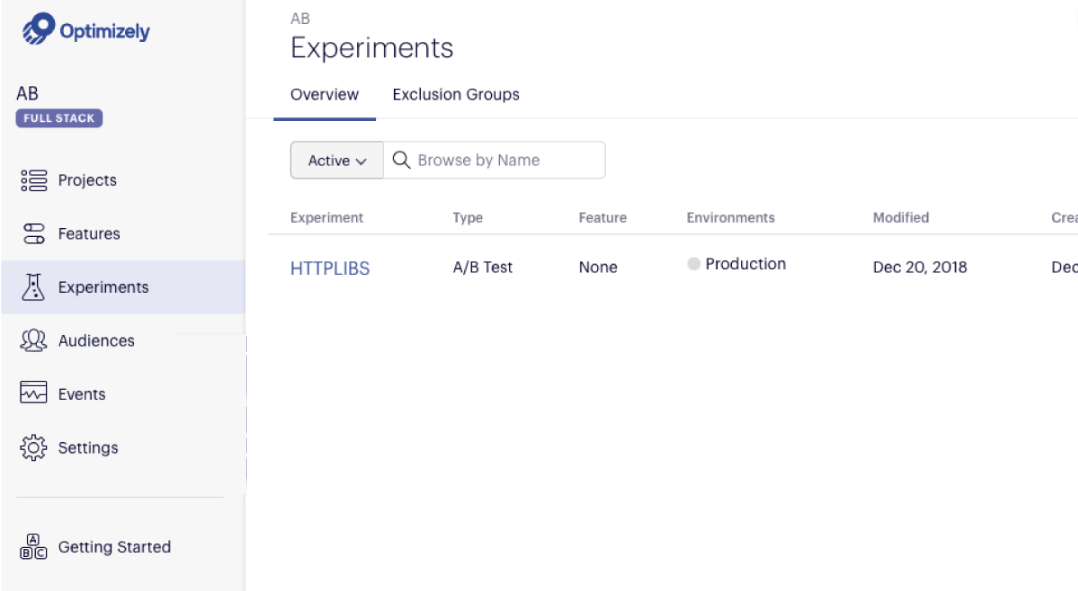Click the search magnifier icon
Image resolution: width=1078 pixels, height=591 pixels.
(x=401, y=160)
